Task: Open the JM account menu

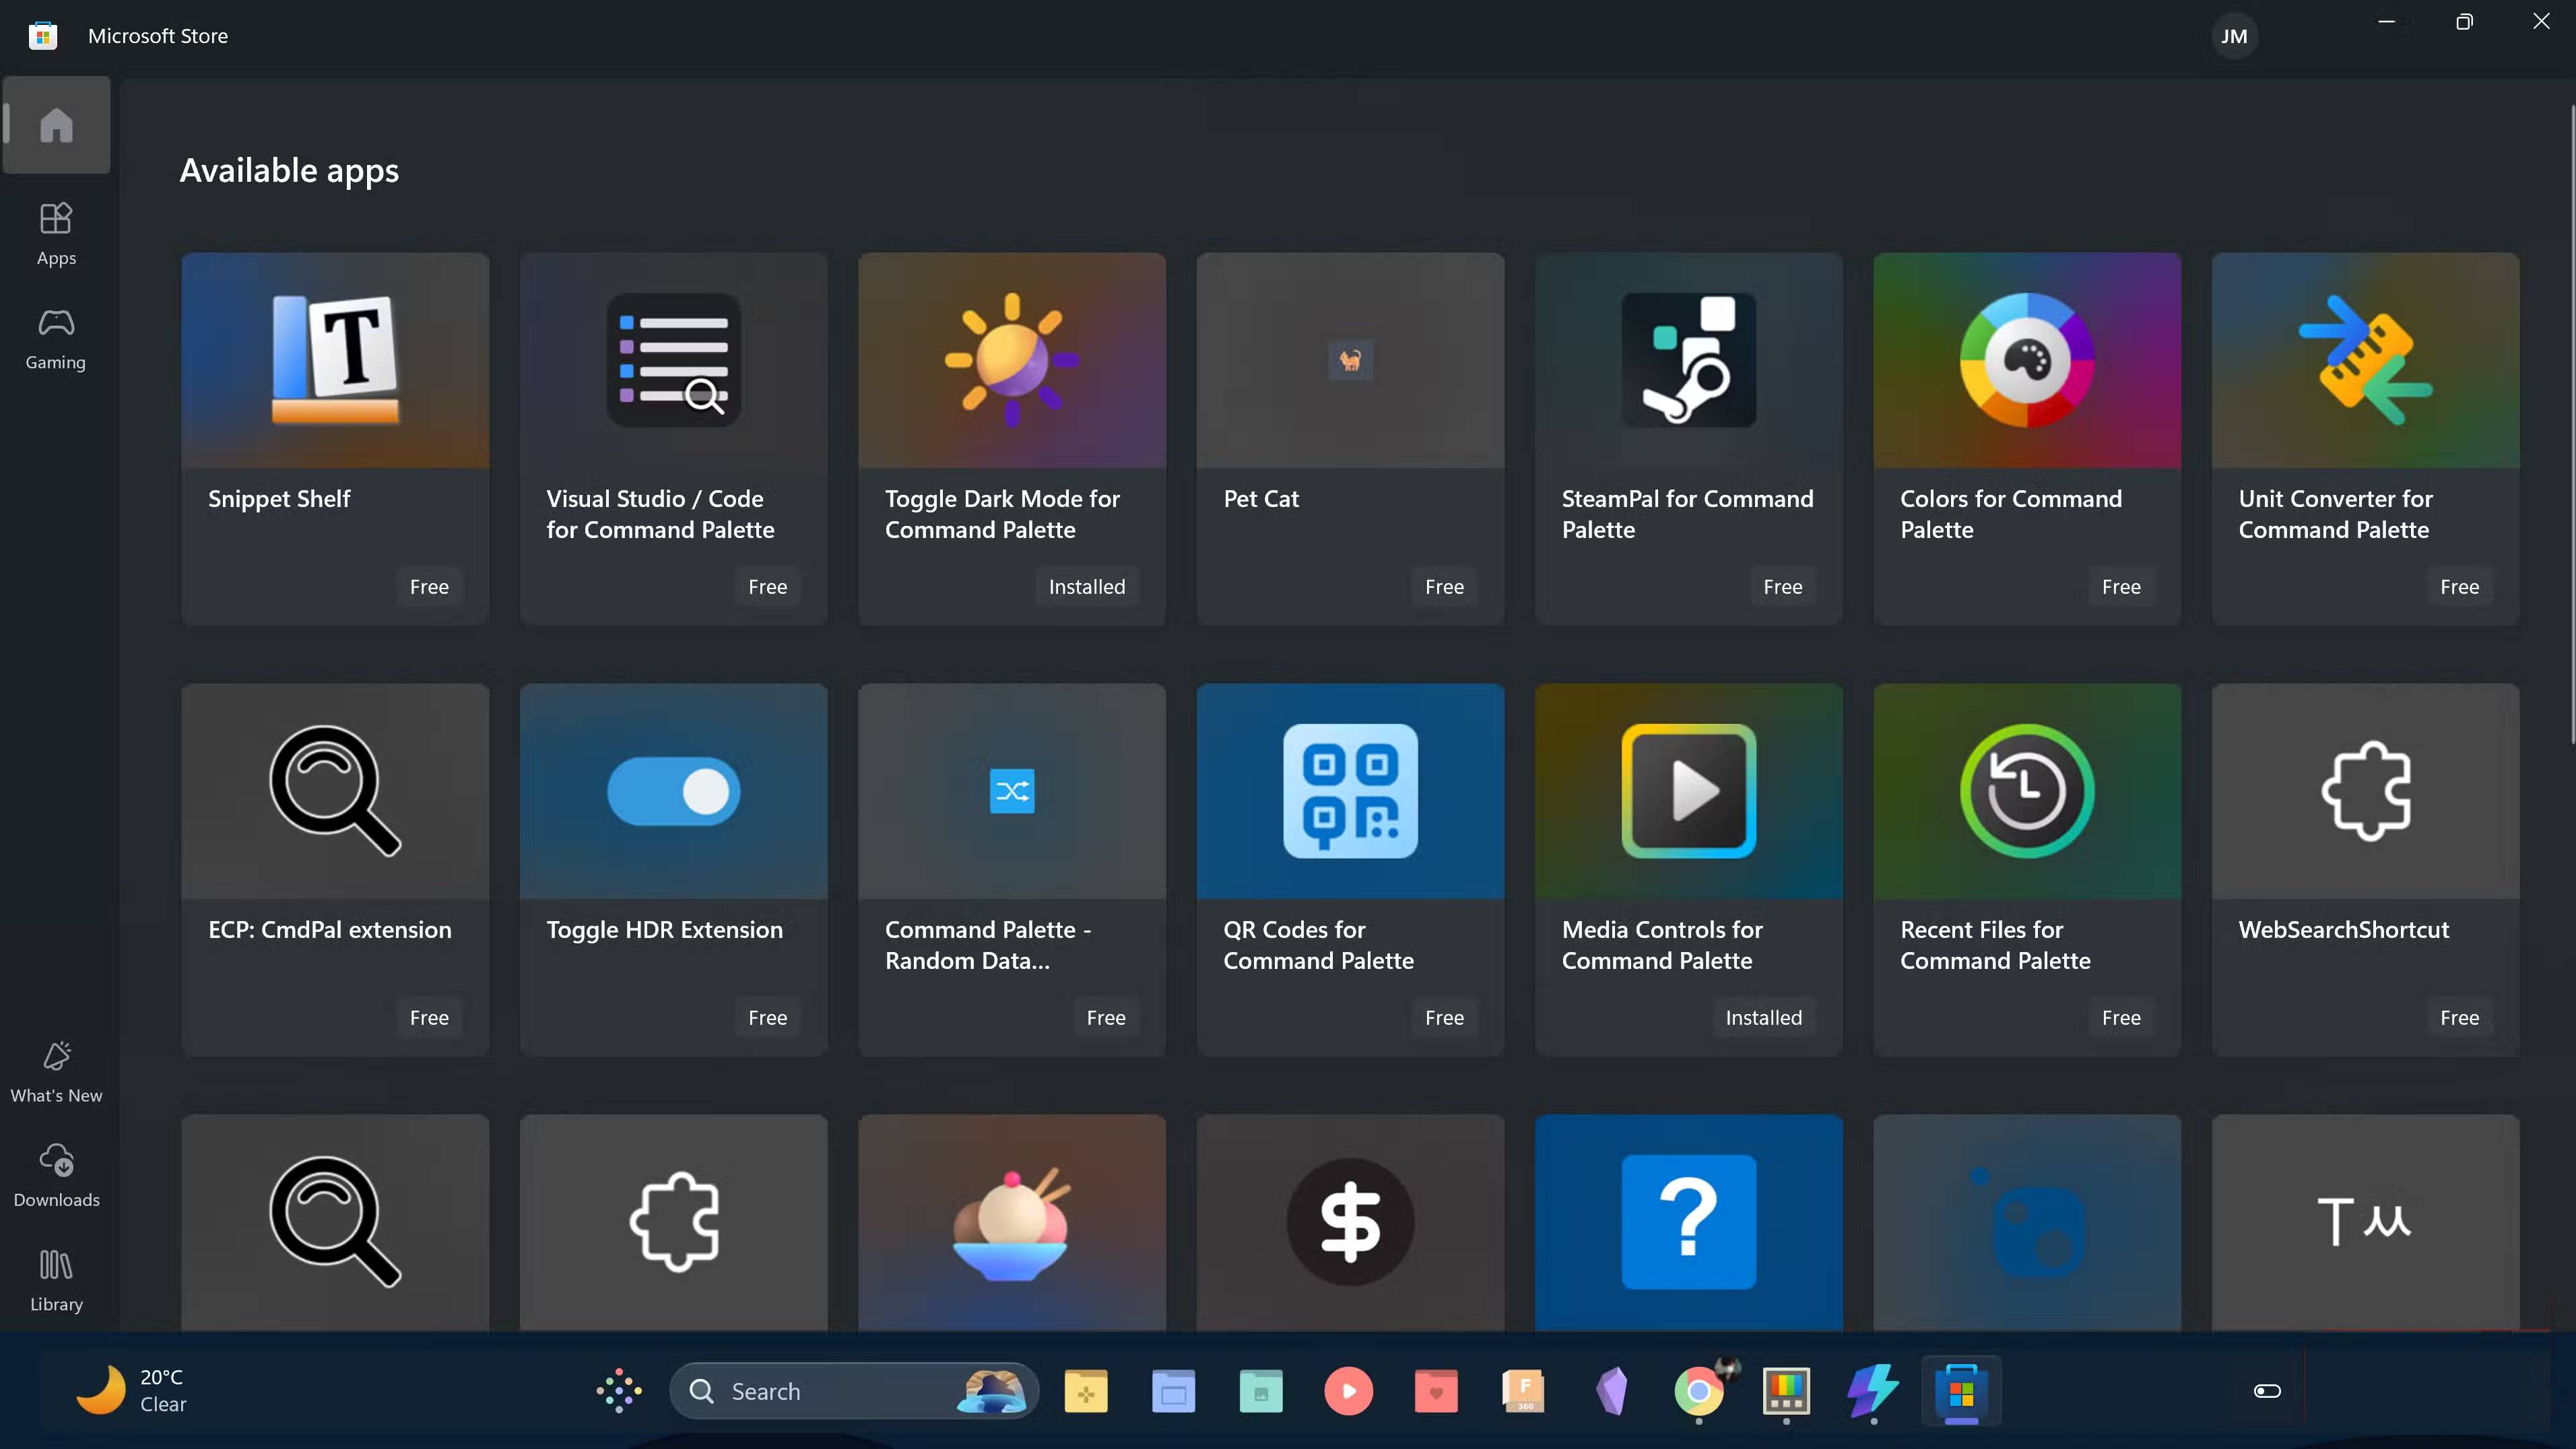Action: pos(2235,35)
